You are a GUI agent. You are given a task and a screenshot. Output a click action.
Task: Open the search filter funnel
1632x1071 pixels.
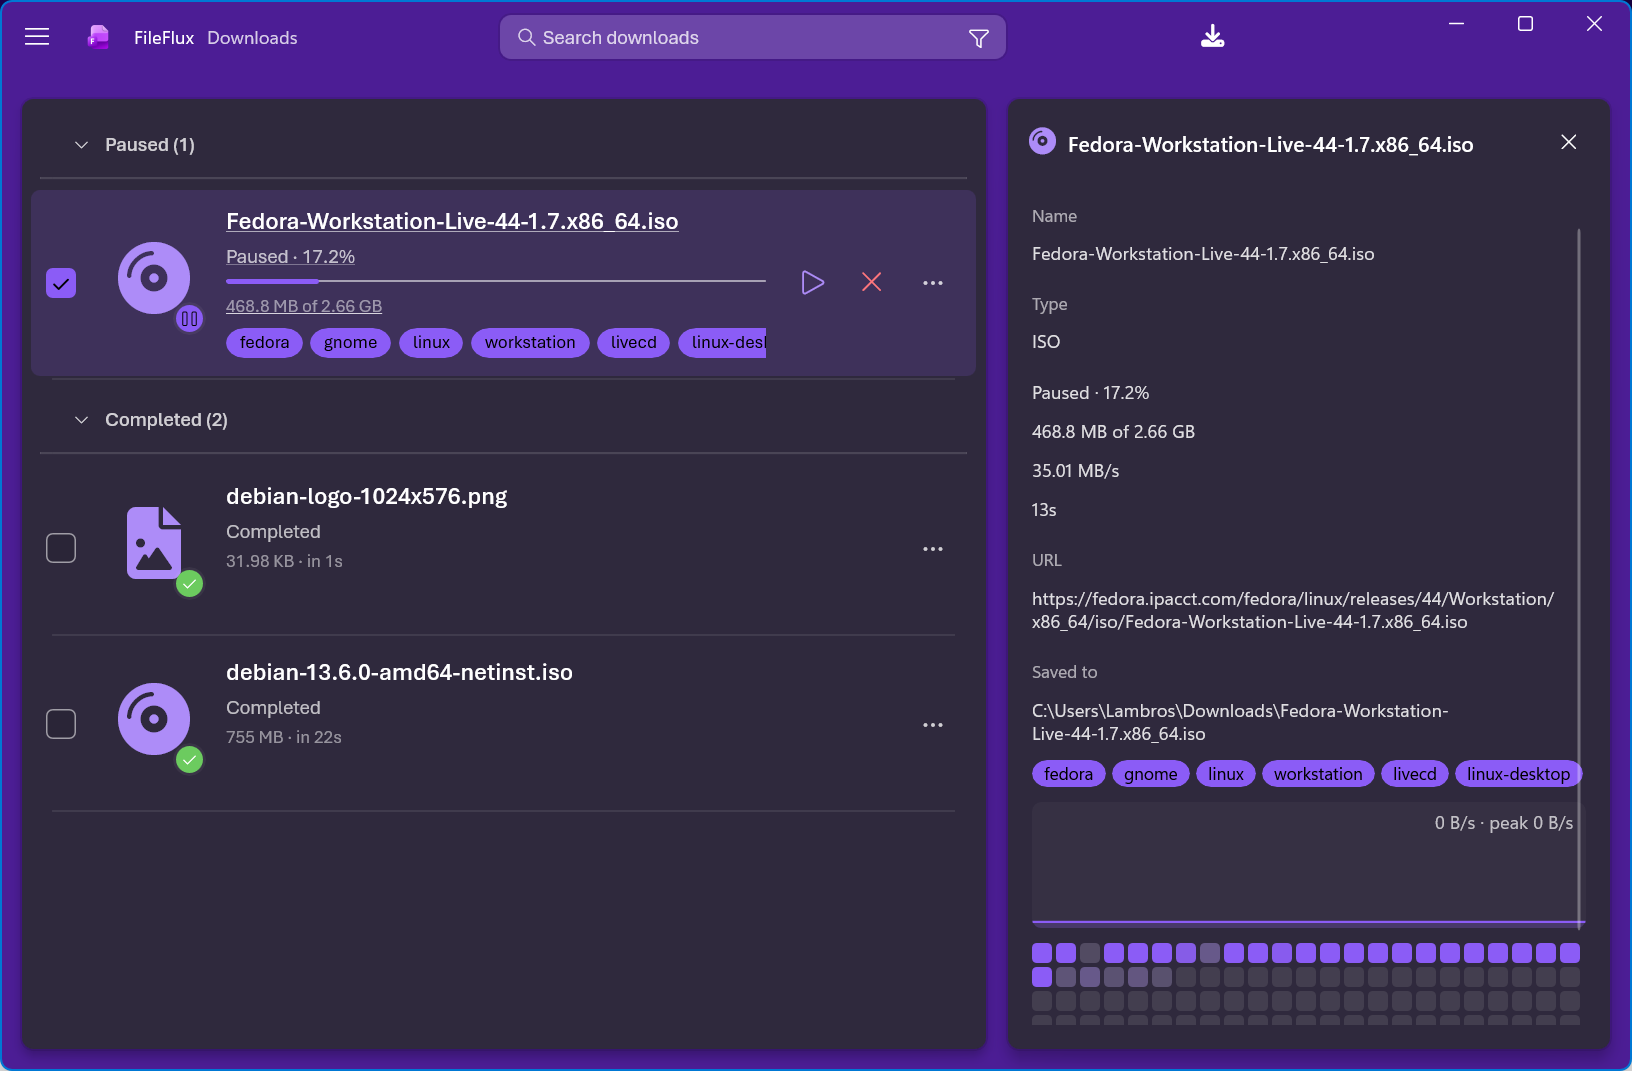click(x=979, y=38)
